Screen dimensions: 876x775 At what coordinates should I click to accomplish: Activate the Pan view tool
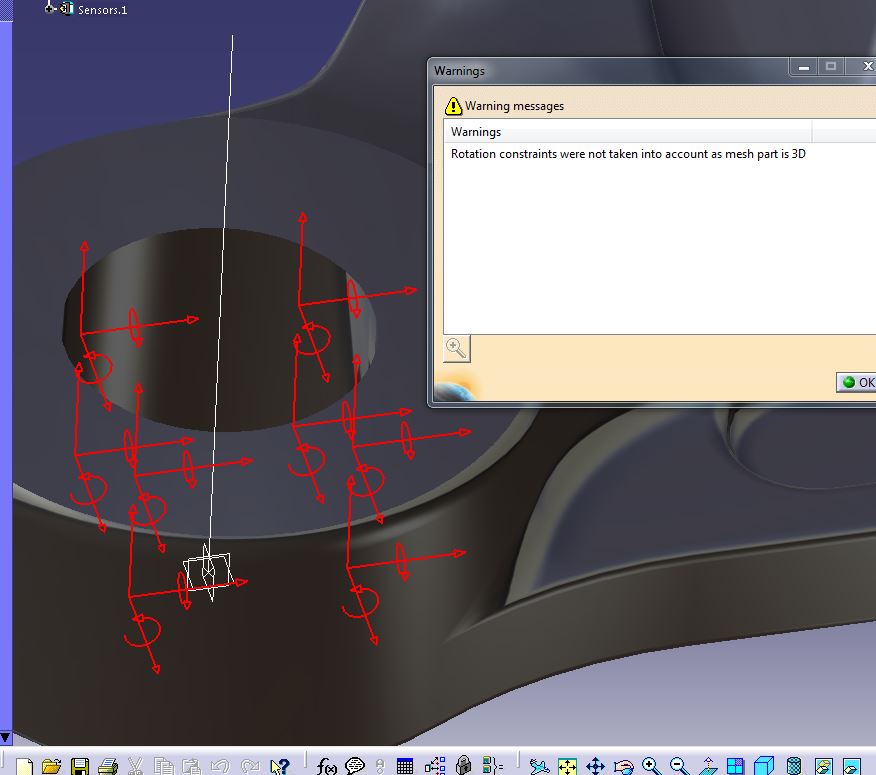595,766
